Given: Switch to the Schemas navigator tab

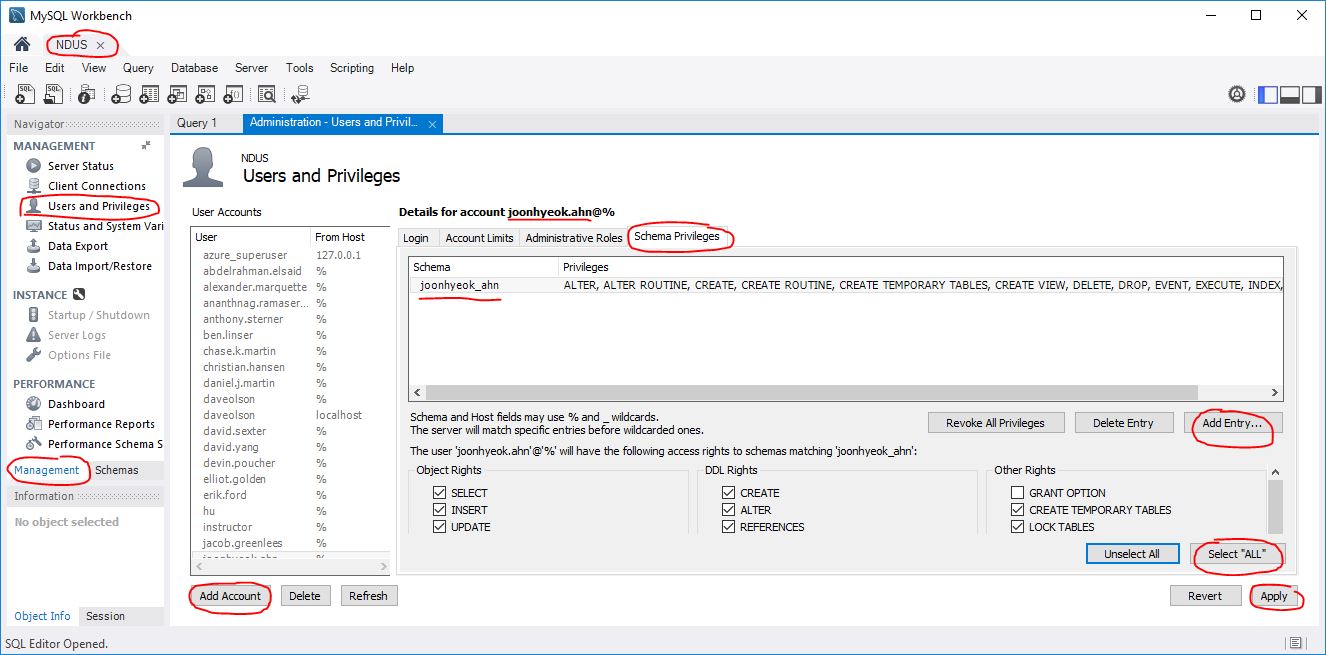Looking at the screenshot, I should click(x=117, y=470).
